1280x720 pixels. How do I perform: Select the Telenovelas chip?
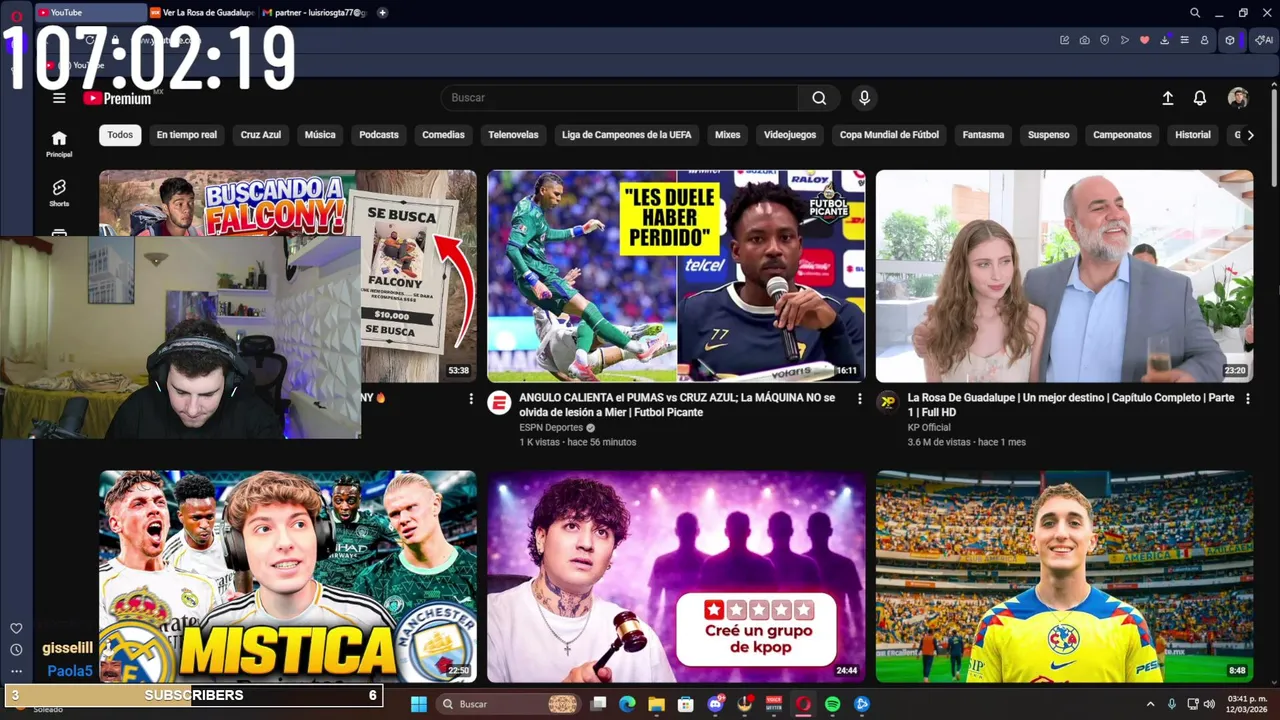[513, 135]
